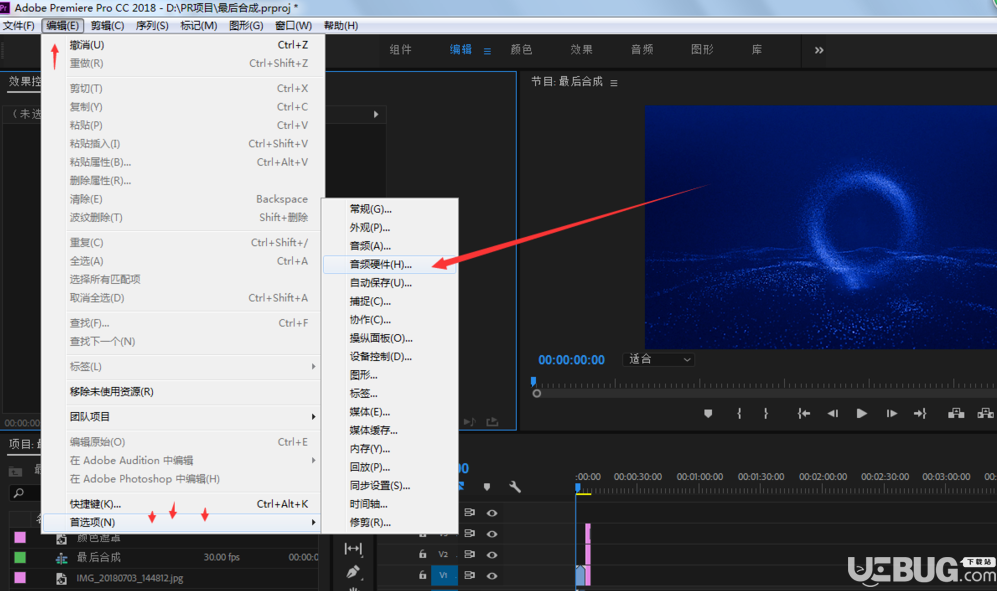
Task: Open the 序列(S) menu
Action: pyautogui.click(x=152, y=25)
